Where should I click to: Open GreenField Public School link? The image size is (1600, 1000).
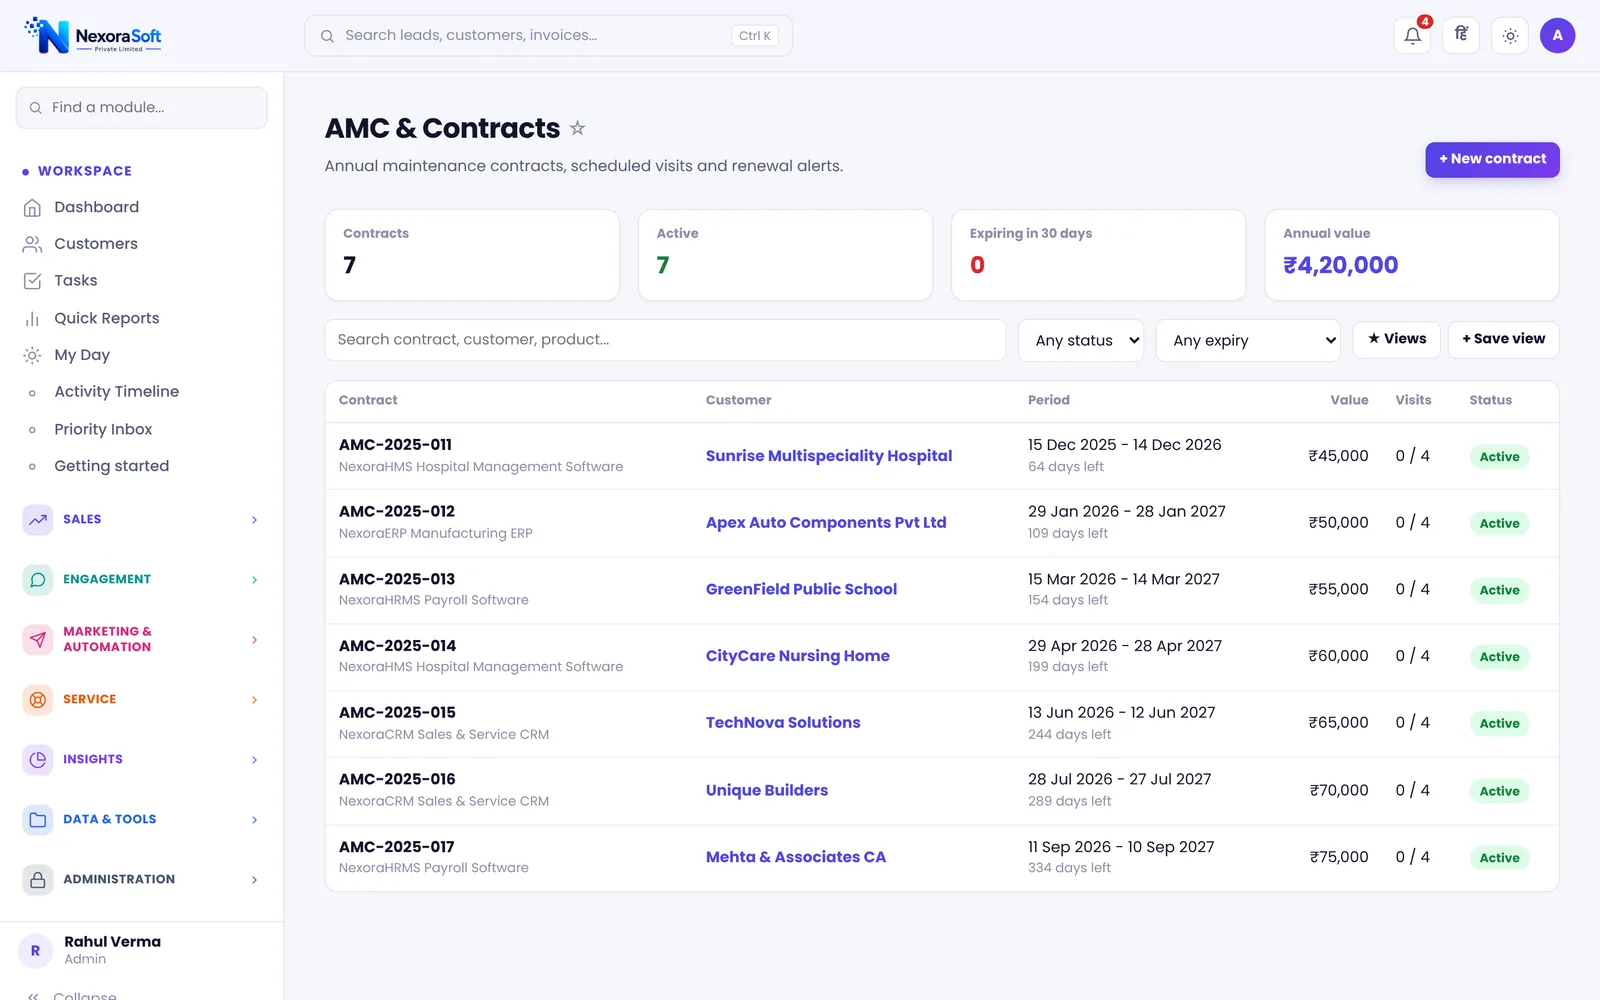click(801, 590)
